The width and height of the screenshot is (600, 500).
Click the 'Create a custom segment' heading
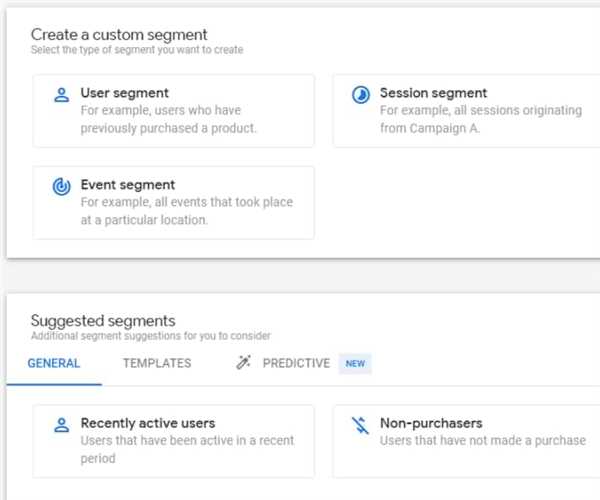[119, 35]
